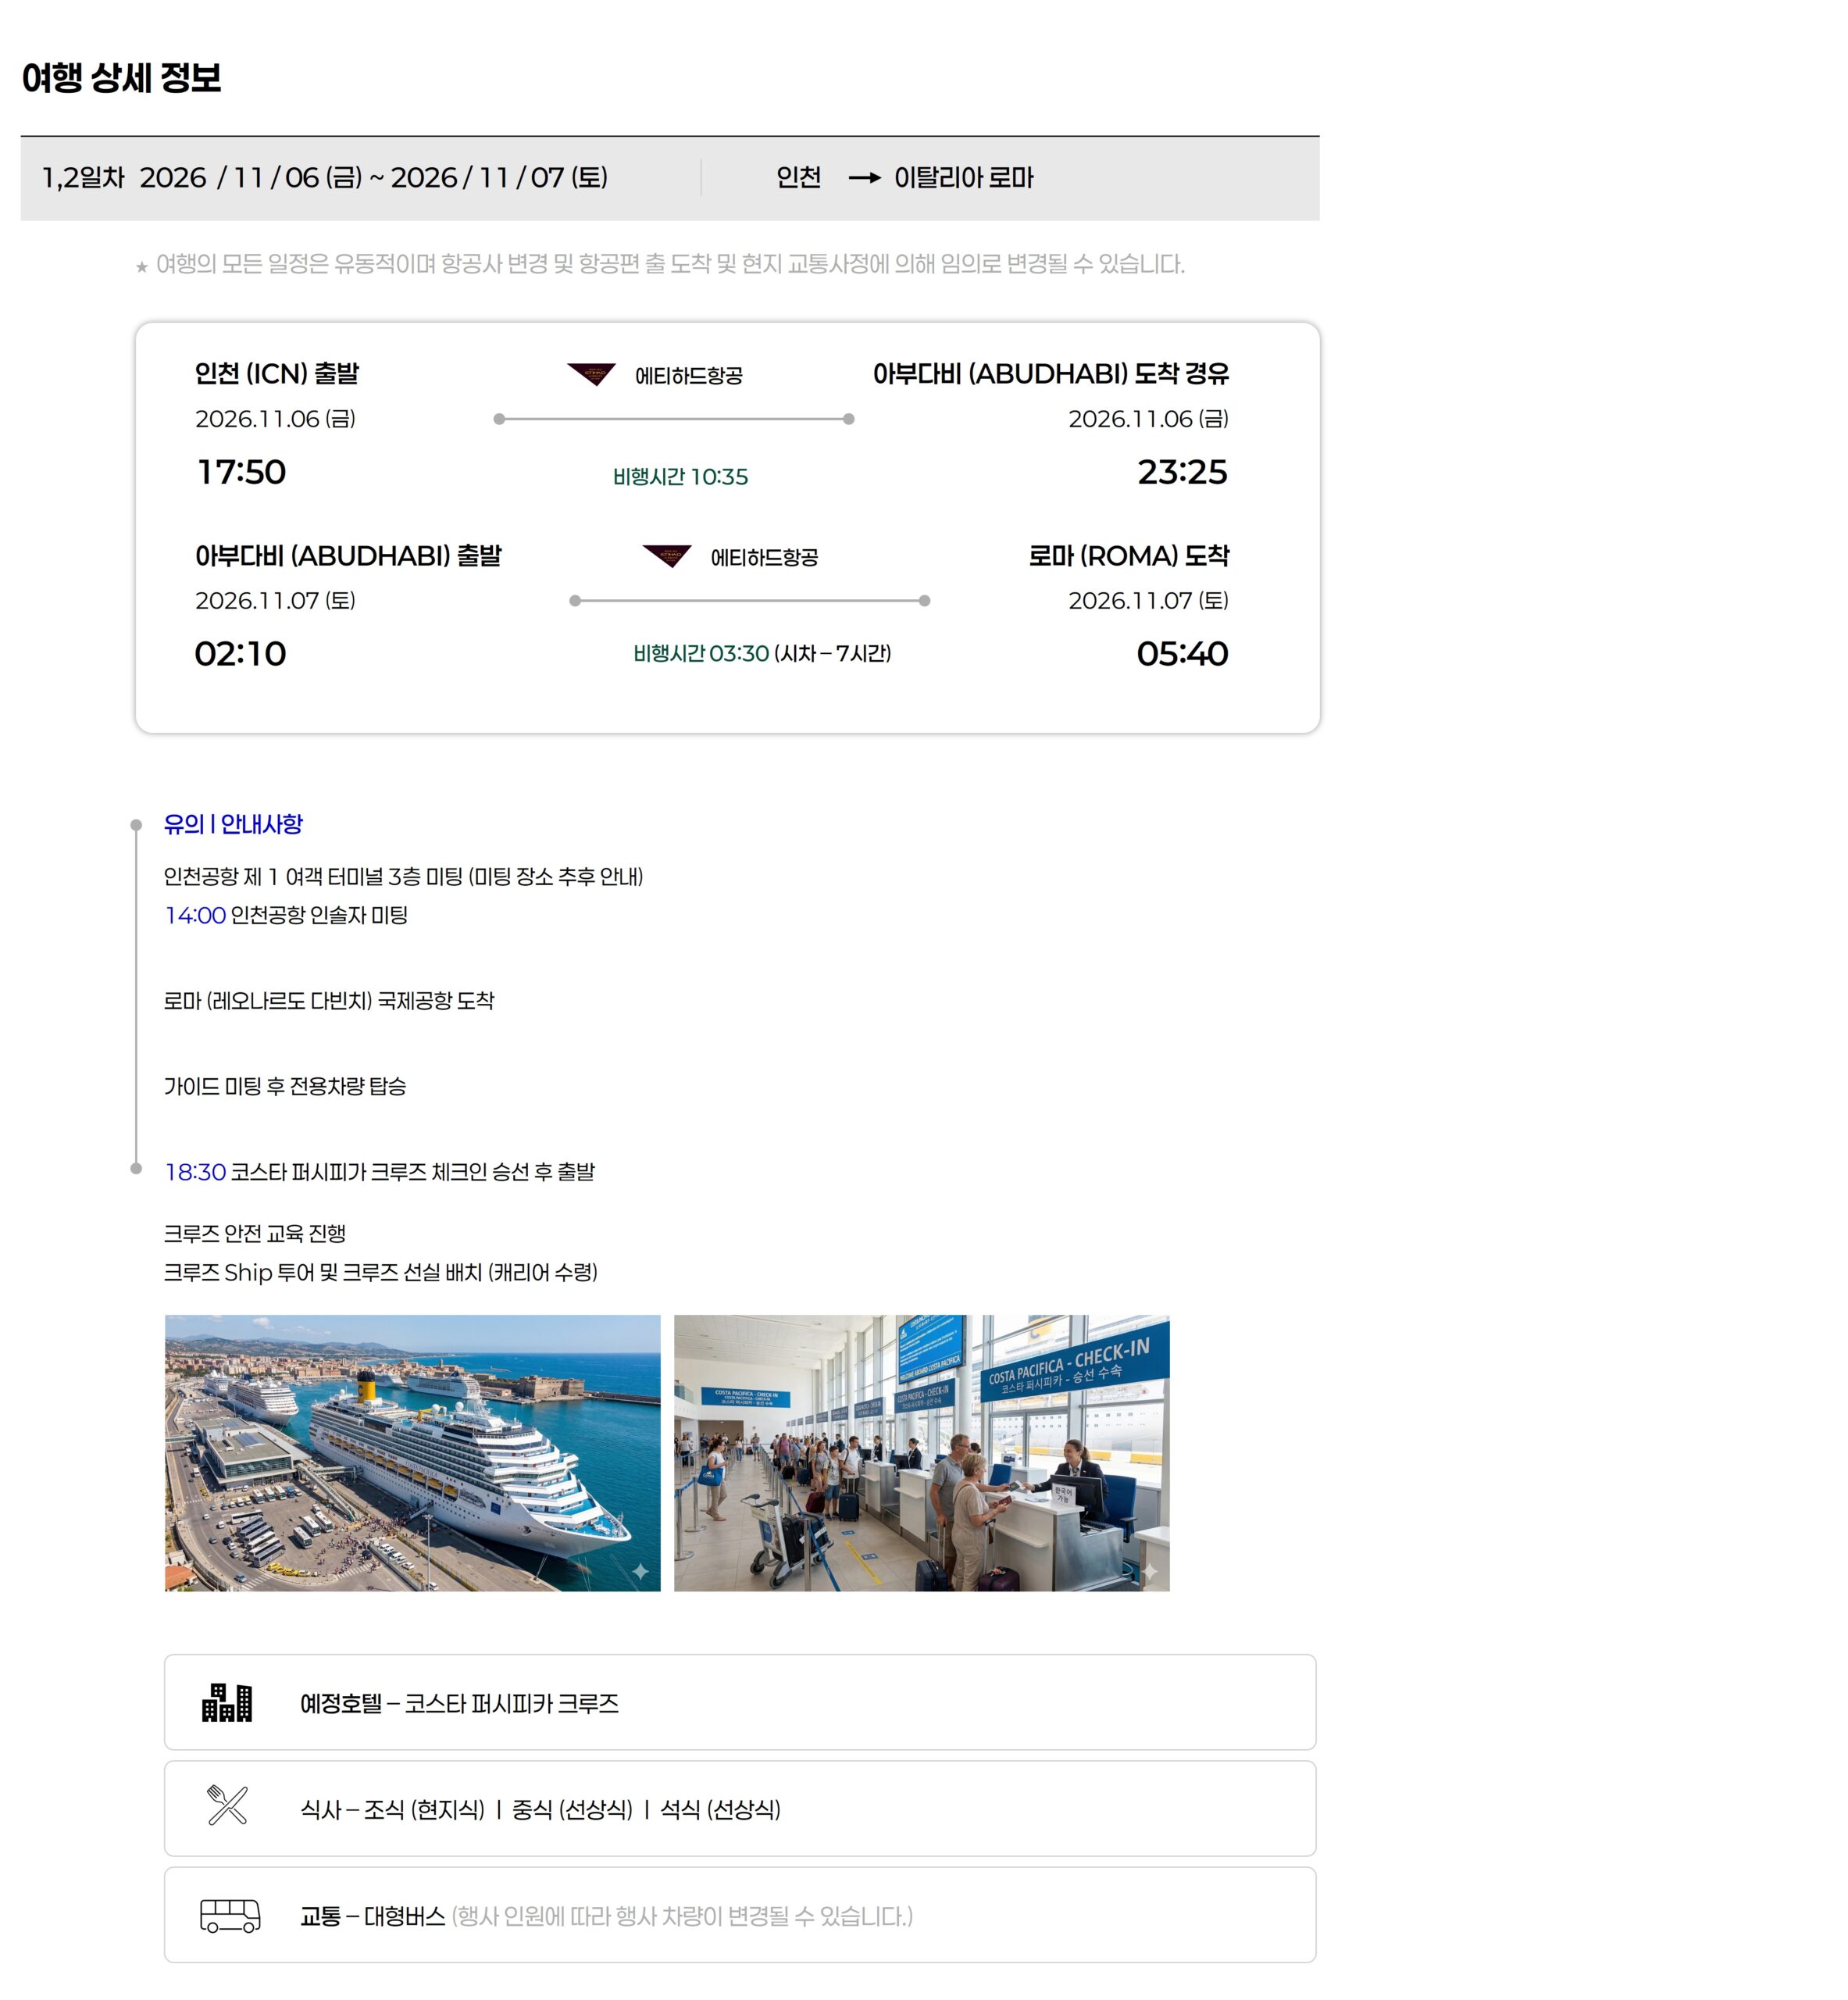Click the first flight route line endpoint at 아부다비
The image size is (1848, 2000).
point(848,419)
